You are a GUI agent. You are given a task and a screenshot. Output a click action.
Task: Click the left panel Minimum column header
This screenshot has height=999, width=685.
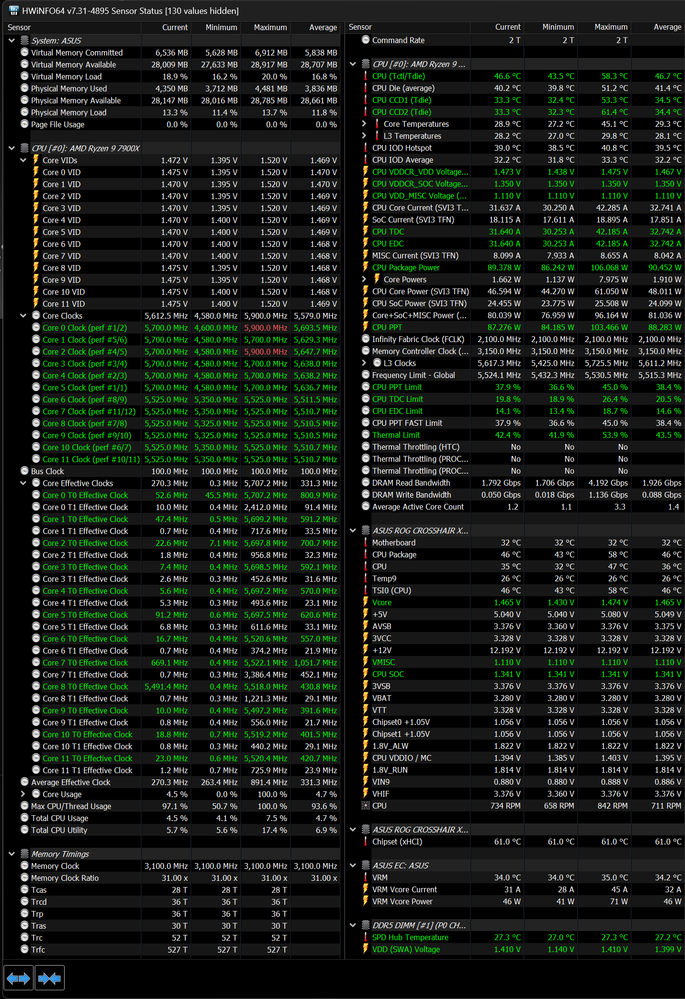[x=215, y=27]
